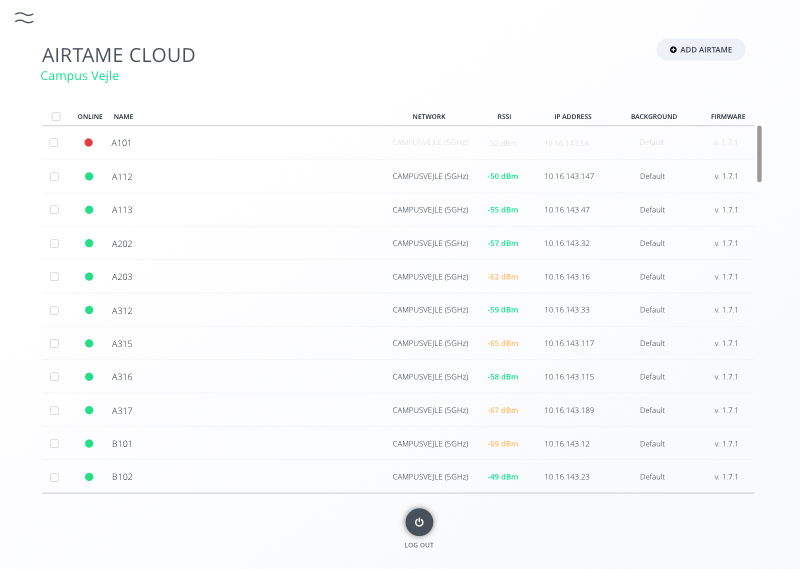
Task: Open device named A312
Action: (122, 310)
